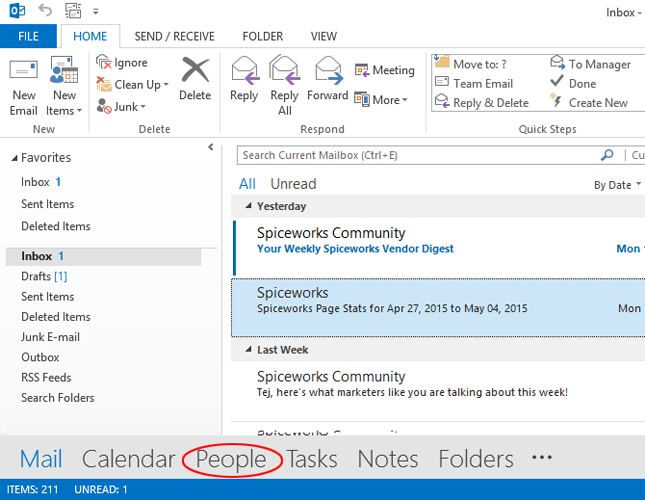Click Create New quick step

(589, 102)
